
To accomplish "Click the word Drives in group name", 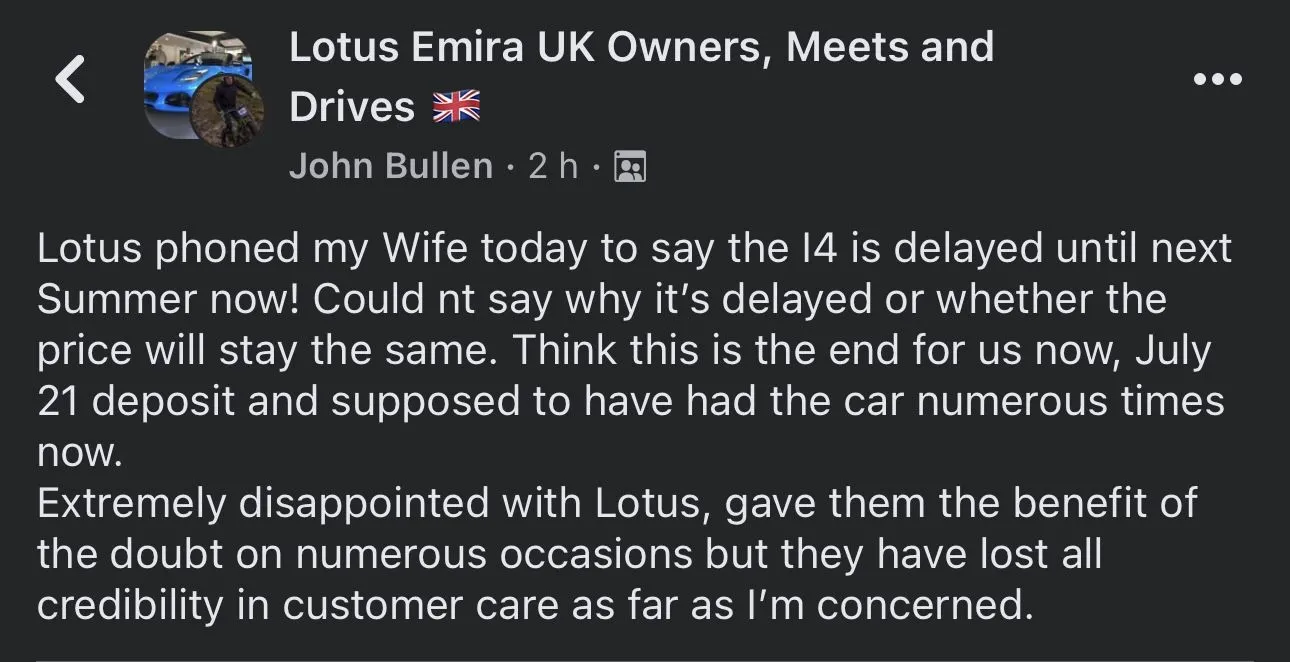I will (x=351, y=107).
